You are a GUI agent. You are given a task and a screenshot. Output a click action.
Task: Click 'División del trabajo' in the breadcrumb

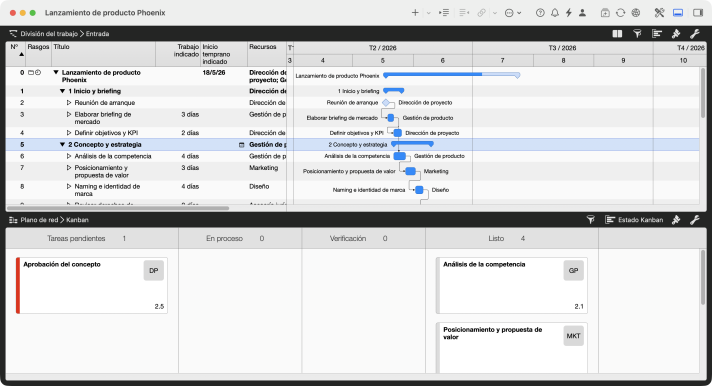pyautogui.click(x=49, y=34)
